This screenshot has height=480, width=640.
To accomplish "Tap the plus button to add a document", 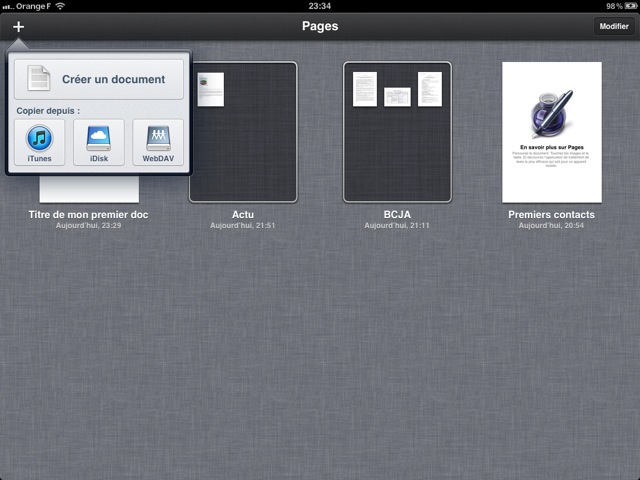I will [x=18, y=27].
